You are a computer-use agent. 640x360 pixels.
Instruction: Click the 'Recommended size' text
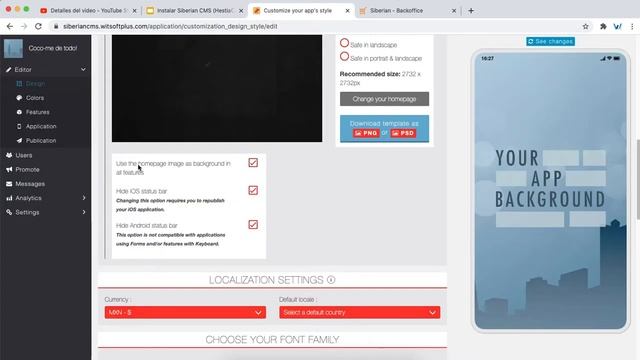click(x=380, y=78)
